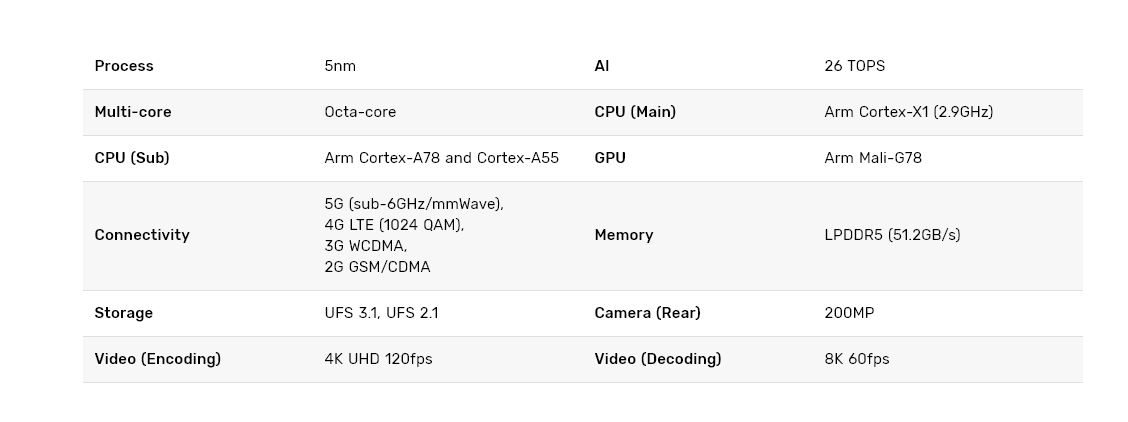This screenshot has height=422, width=1128.
Task: Click the CPU (Sub) label
Action: point(132,158)
